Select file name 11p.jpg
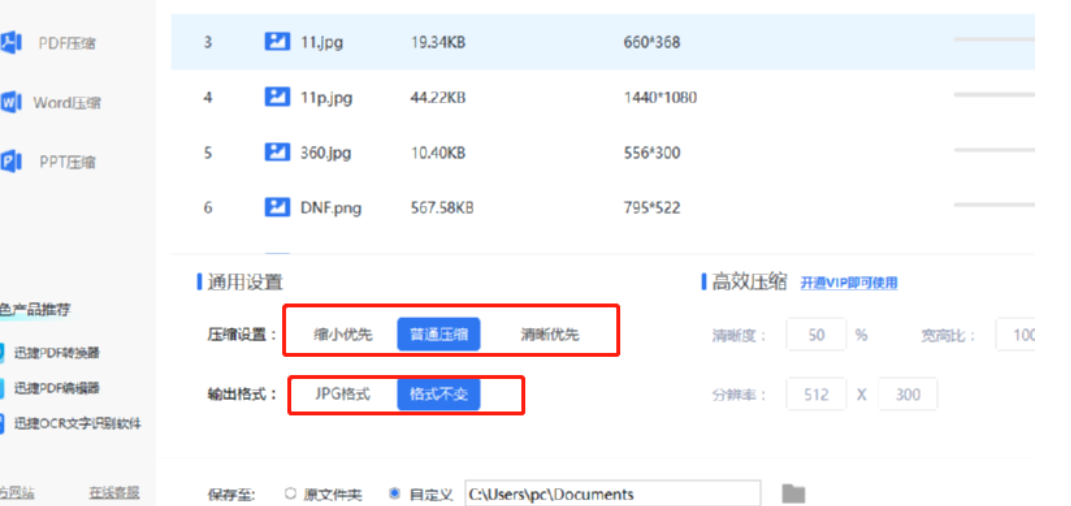The width and height of the screenshot is (1071, 506). [326, 98]
